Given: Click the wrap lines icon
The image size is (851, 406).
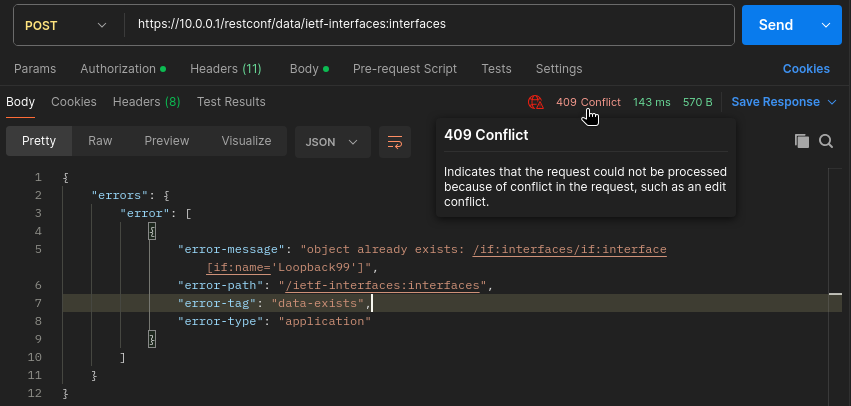Looking at the screenshot, I should coord(395,142).
